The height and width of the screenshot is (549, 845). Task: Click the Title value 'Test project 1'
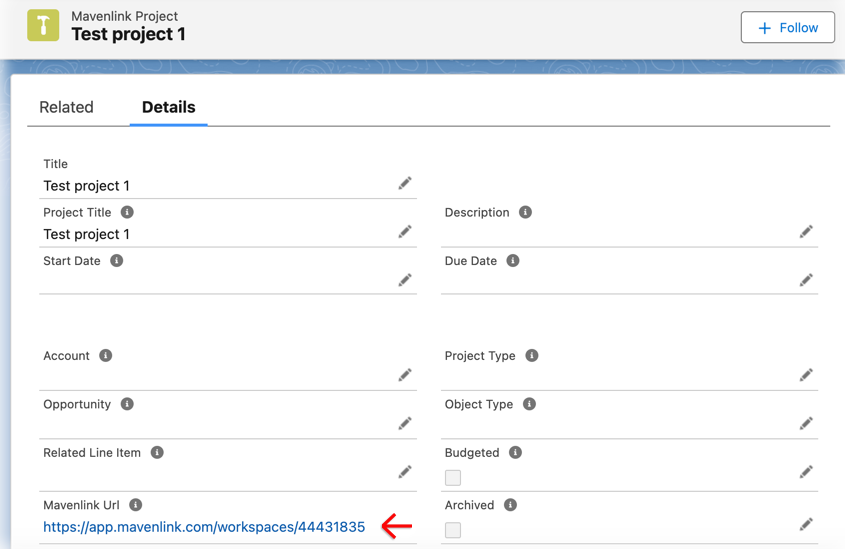87,186
